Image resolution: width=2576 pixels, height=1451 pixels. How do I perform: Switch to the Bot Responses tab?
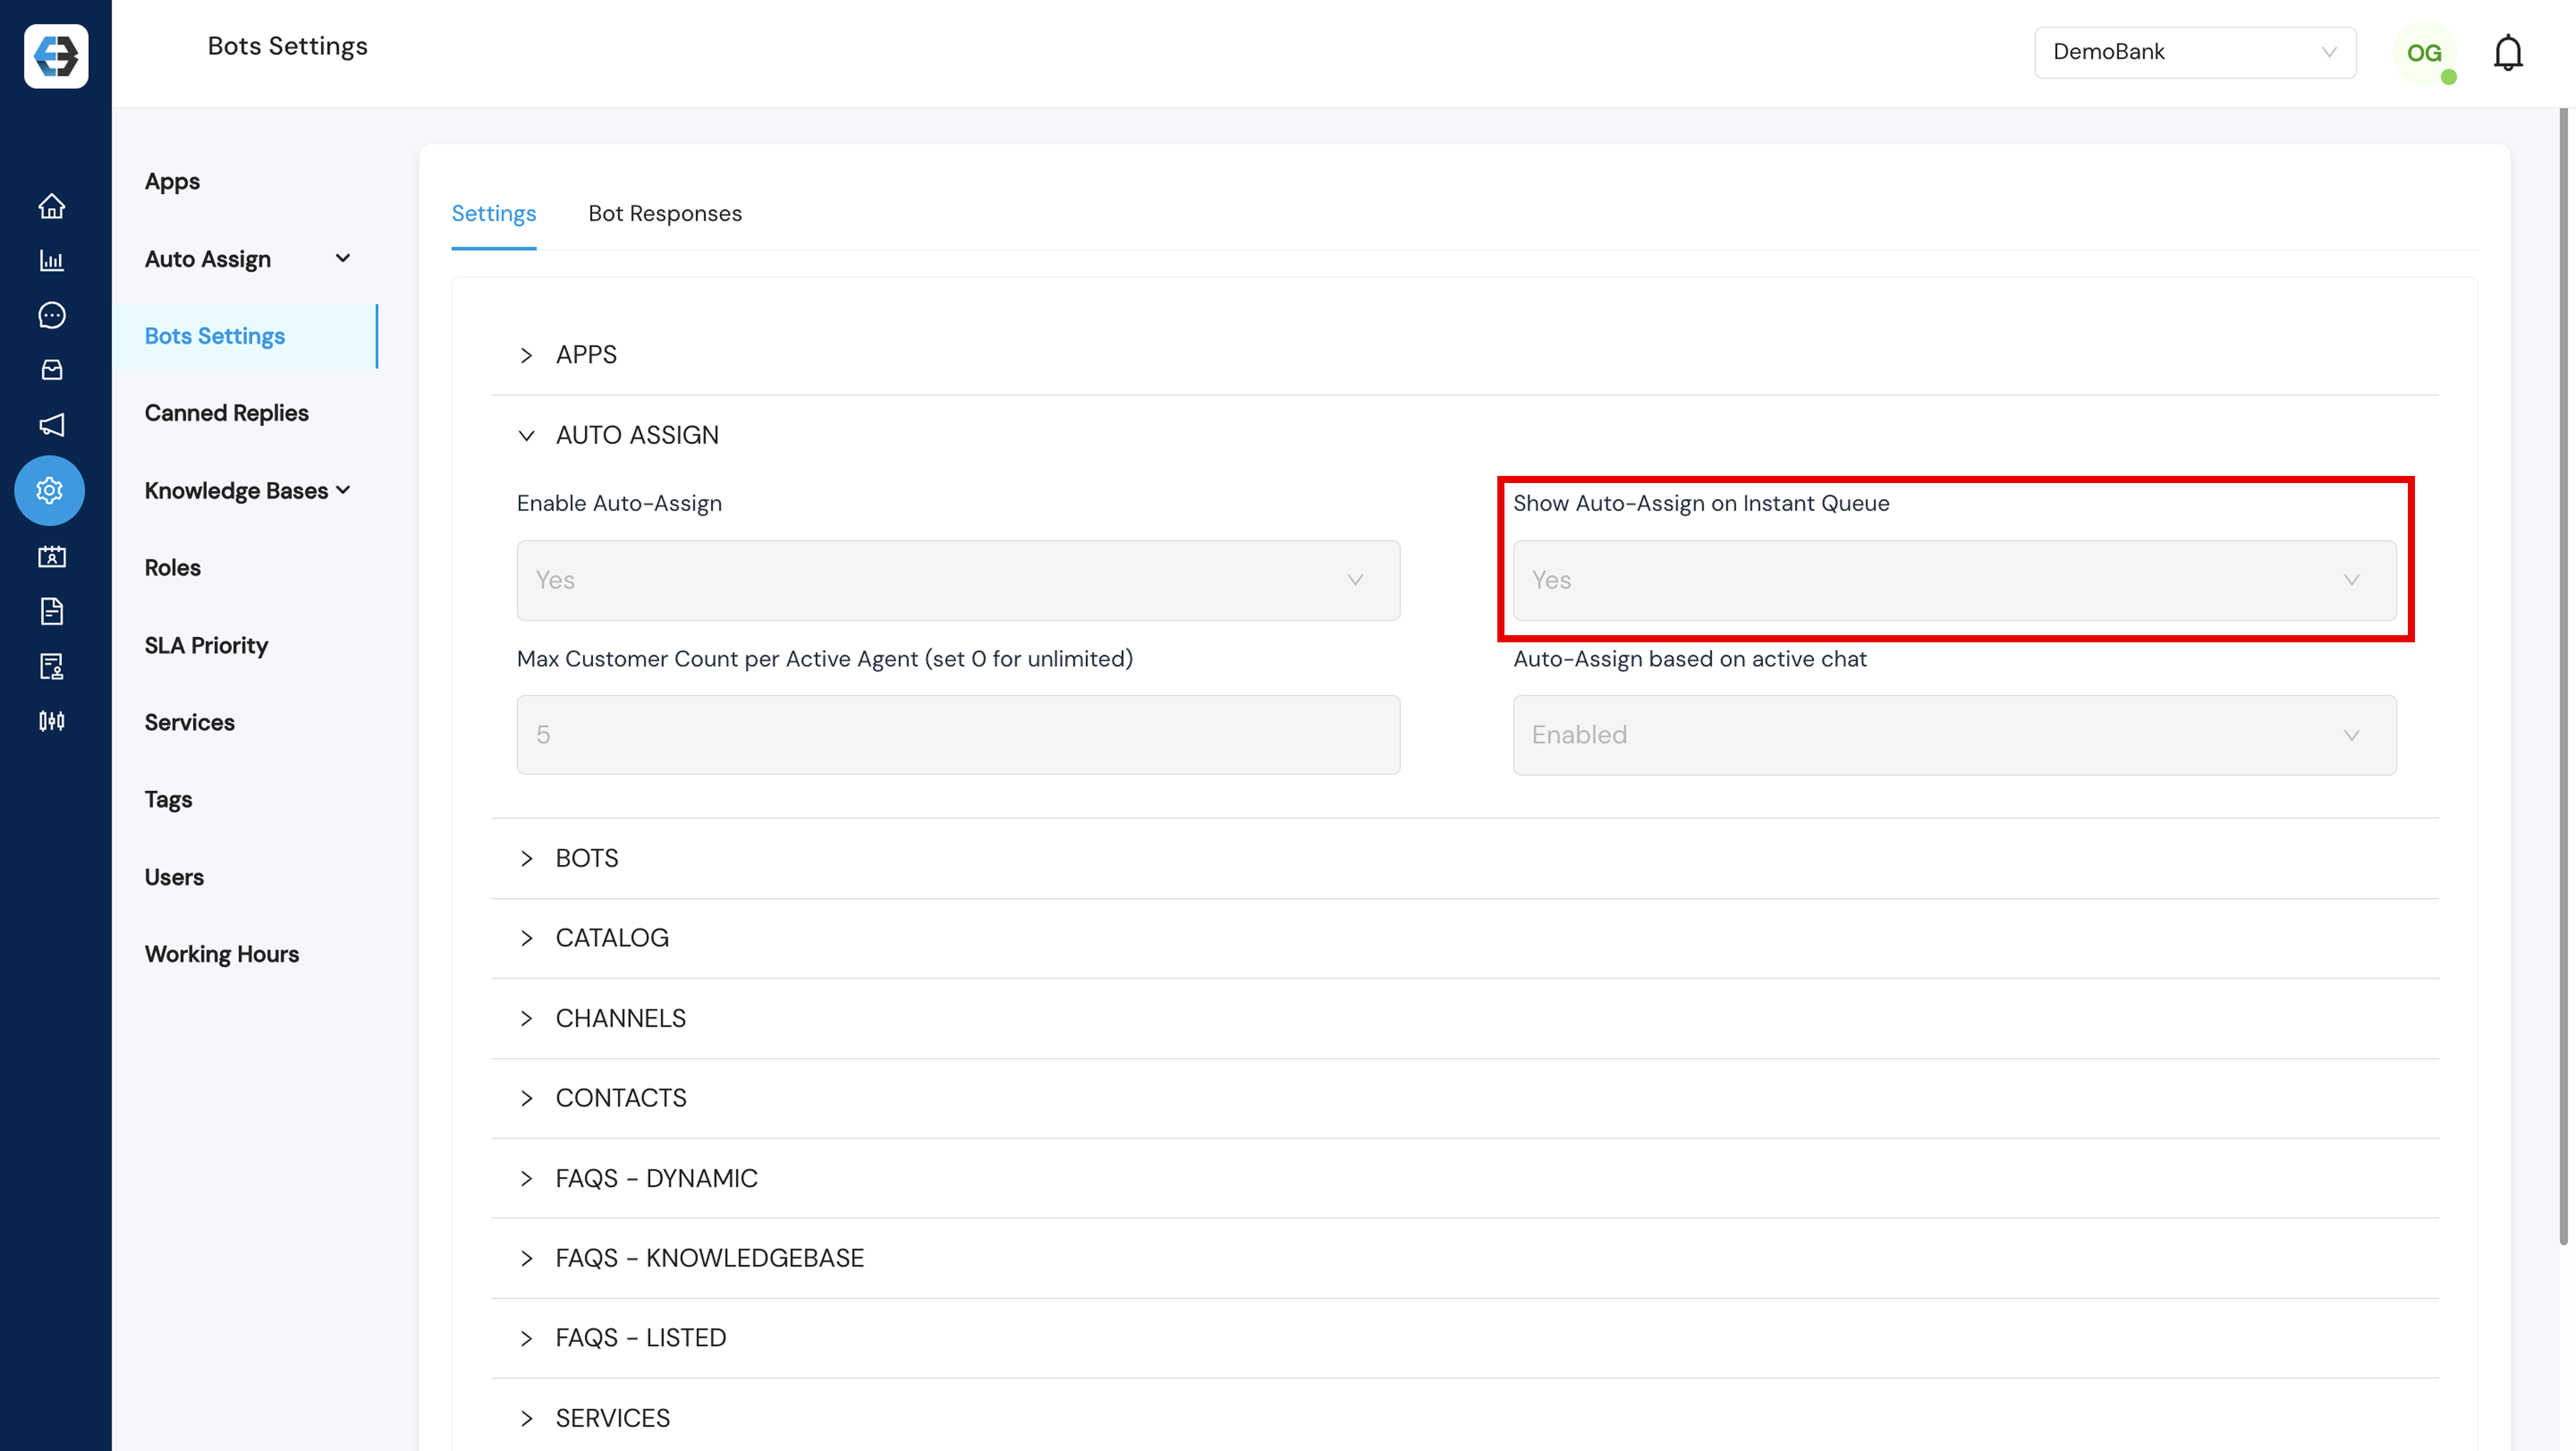pyautogui.click(x=665, y=213)
